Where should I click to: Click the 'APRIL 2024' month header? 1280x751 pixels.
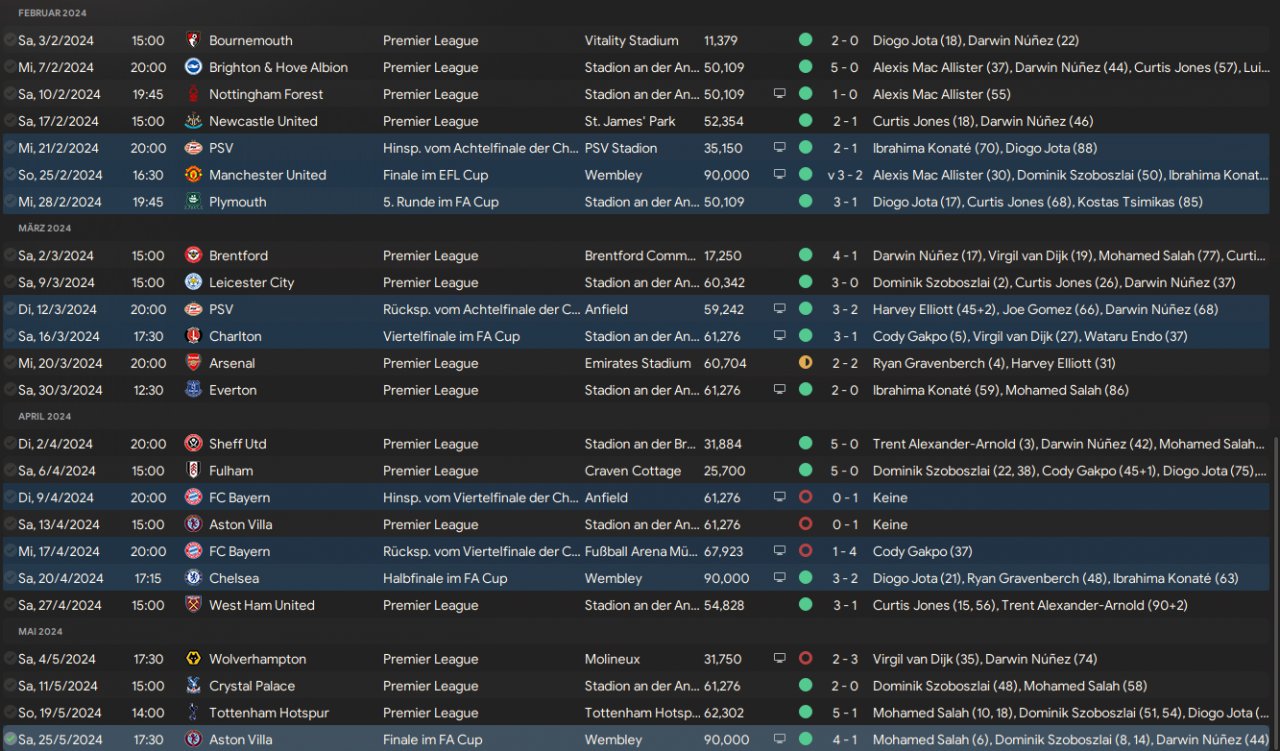pyautogui.click(x=46, y=416)
